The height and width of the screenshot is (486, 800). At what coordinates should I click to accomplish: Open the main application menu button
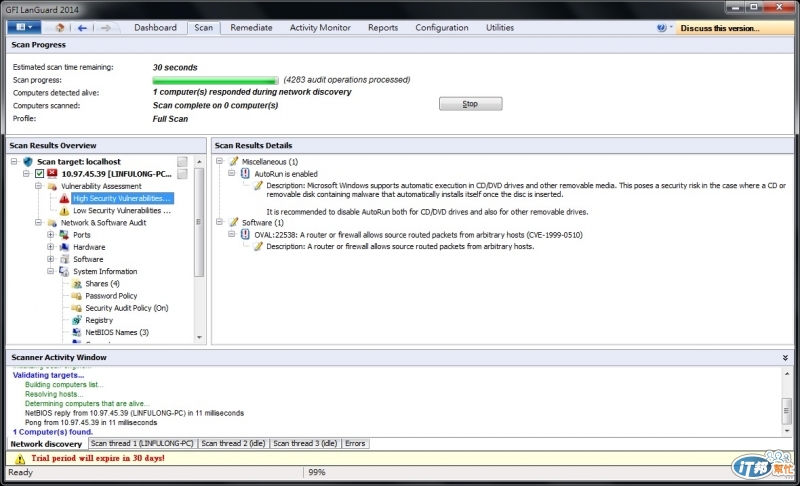tap(24, 27)
